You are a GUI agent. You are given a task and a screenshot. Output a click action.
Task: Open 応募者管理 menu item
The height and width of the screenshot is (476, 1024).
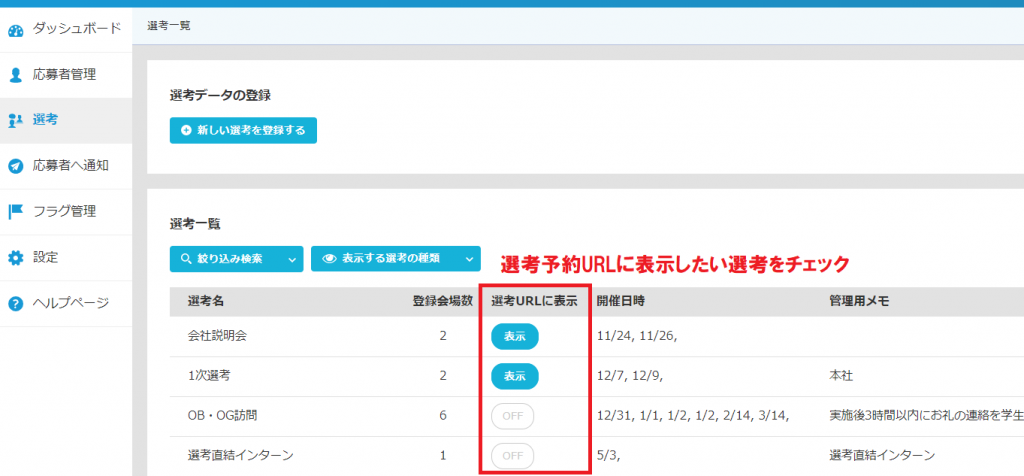[x=65, y=75]
